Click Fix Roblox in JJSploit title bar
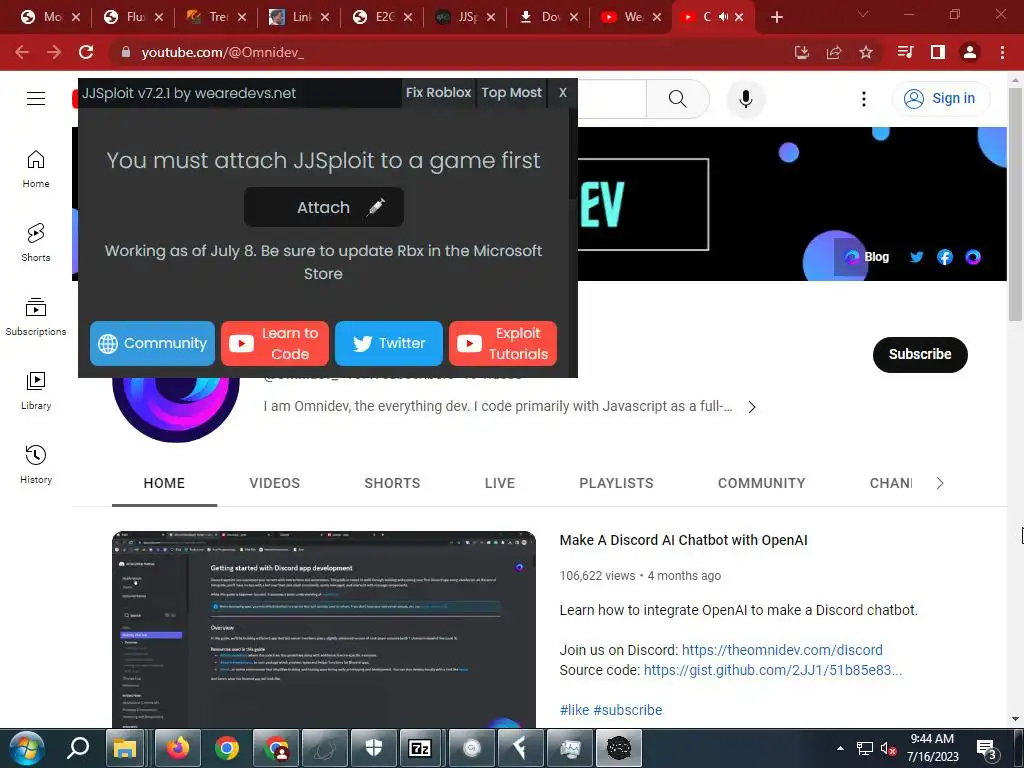Image resolution: width=1024 pixels, height=768 pixels. pyautogui.click(x=438, y=93)
